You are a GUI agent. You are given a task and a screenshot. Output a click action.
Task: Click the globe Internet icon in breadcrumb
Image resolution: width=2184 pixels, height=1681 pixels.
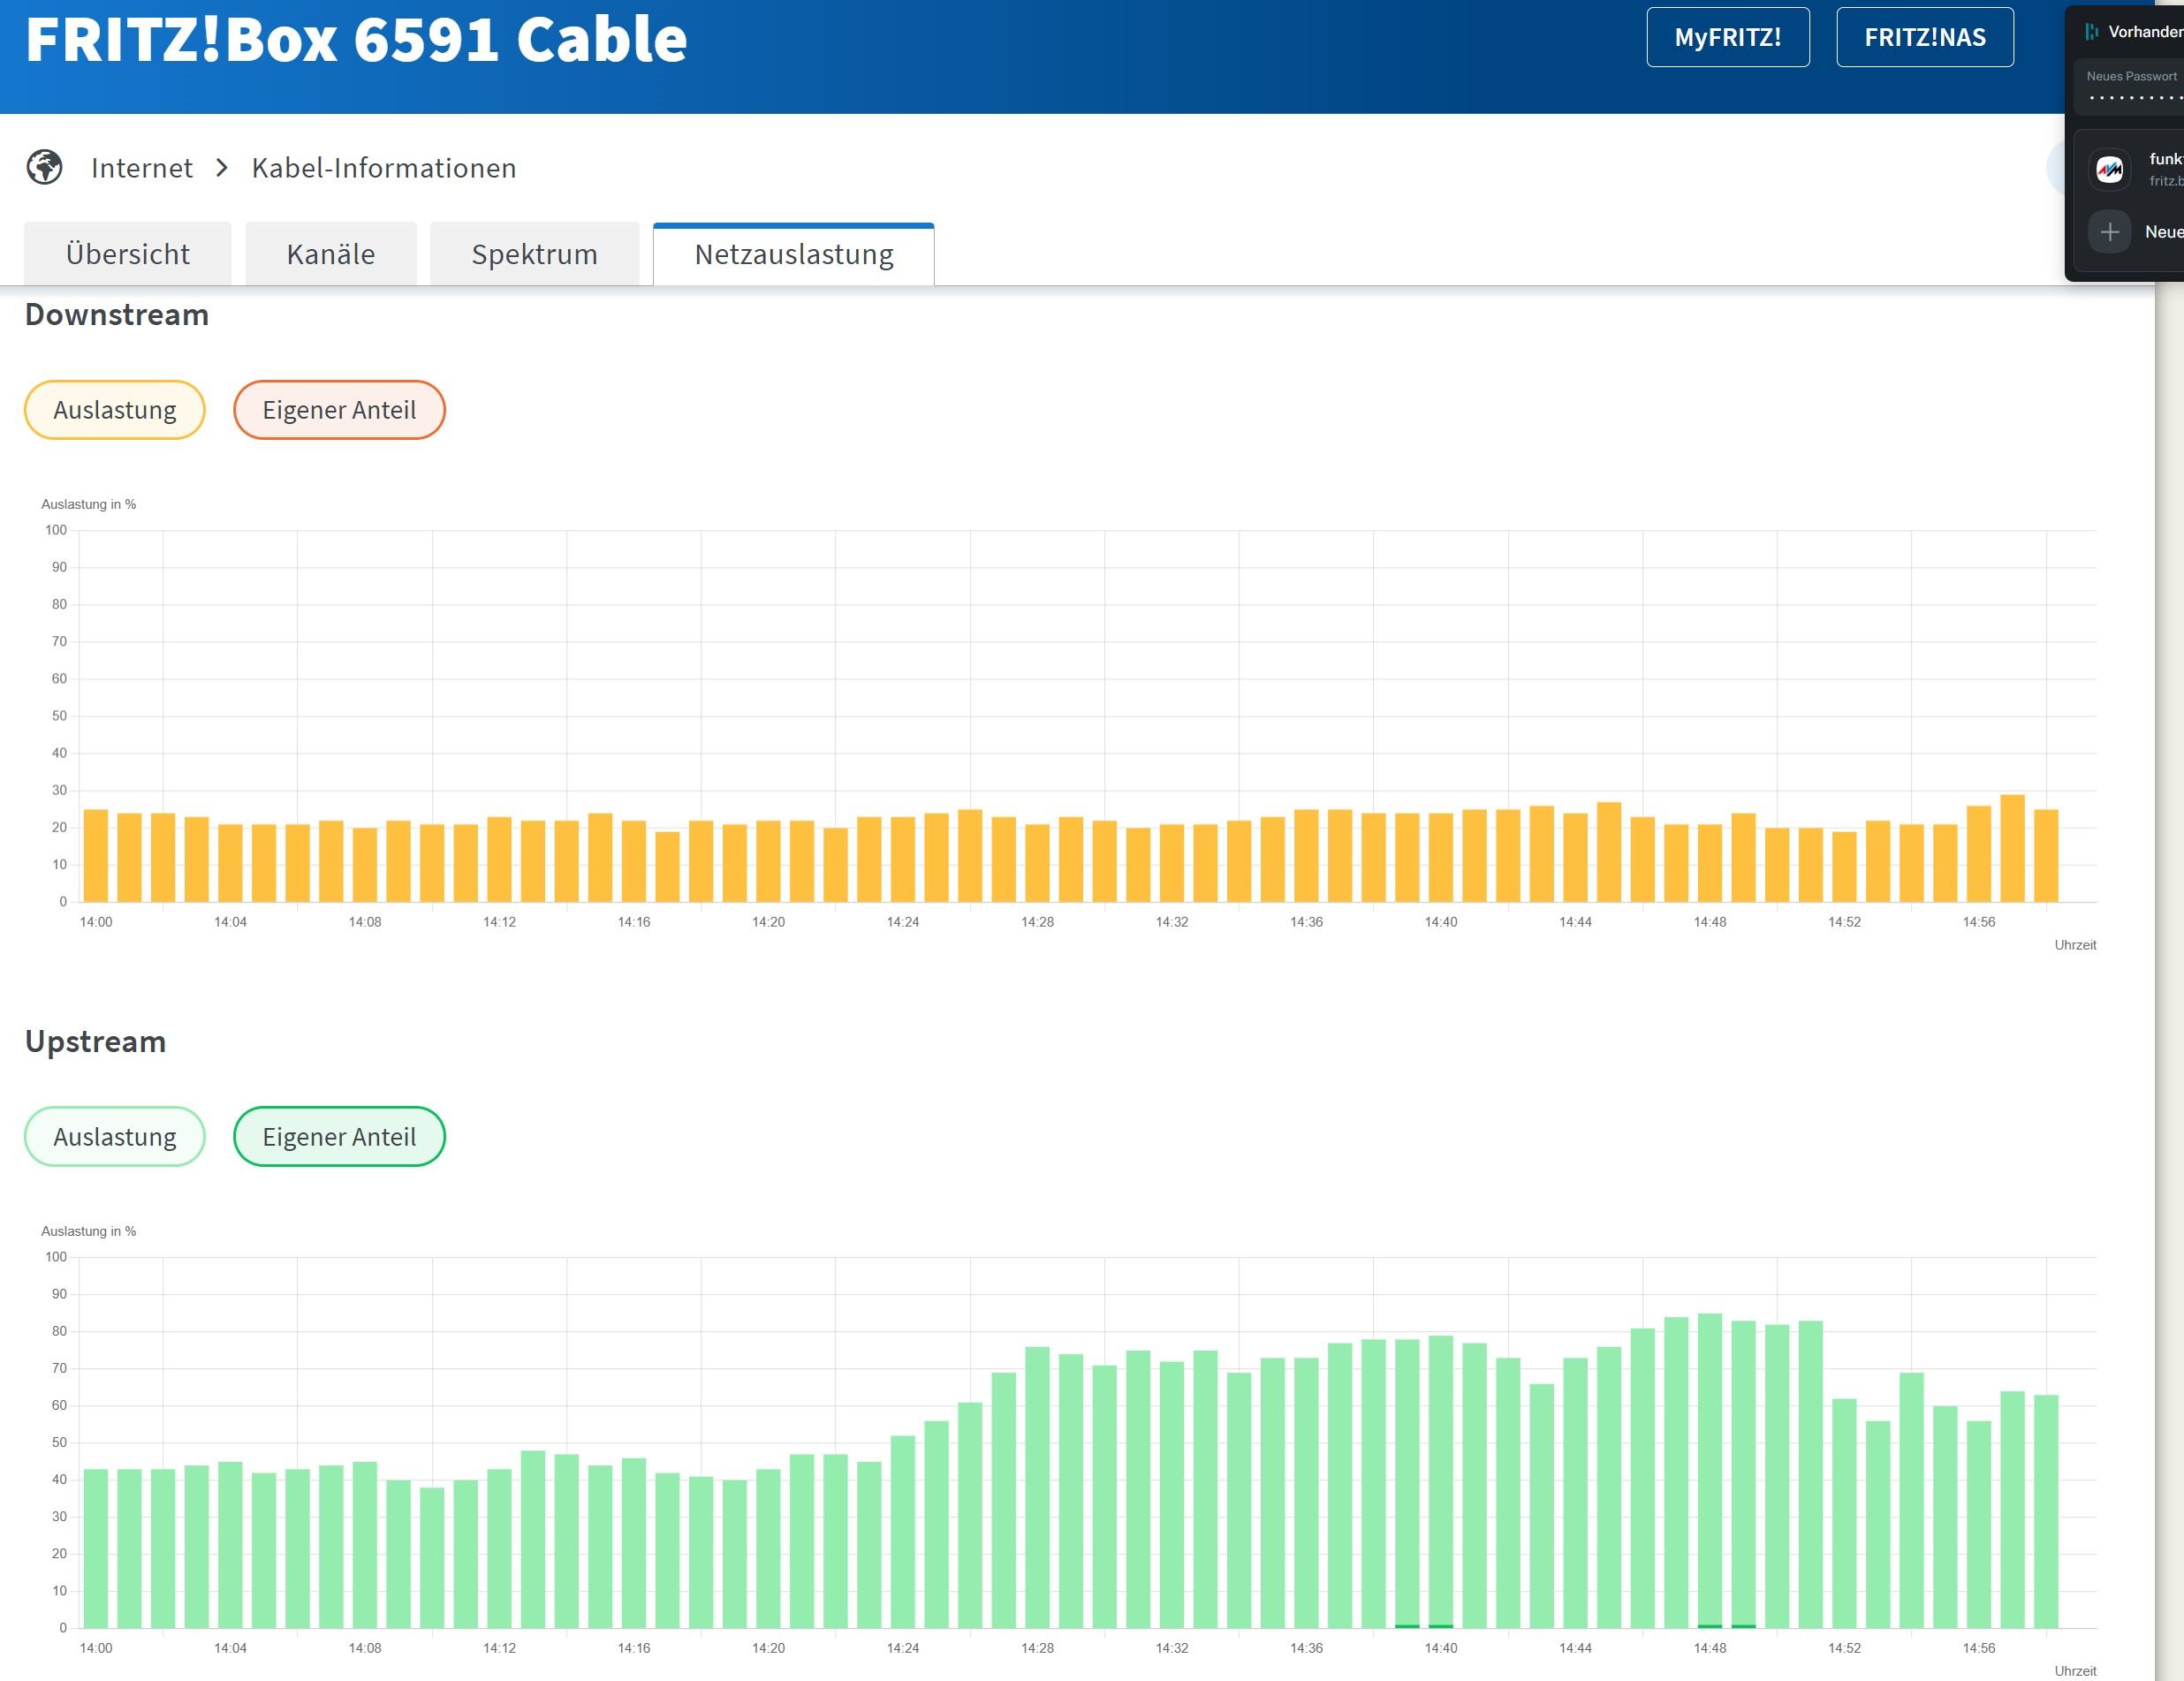(44, 167)
